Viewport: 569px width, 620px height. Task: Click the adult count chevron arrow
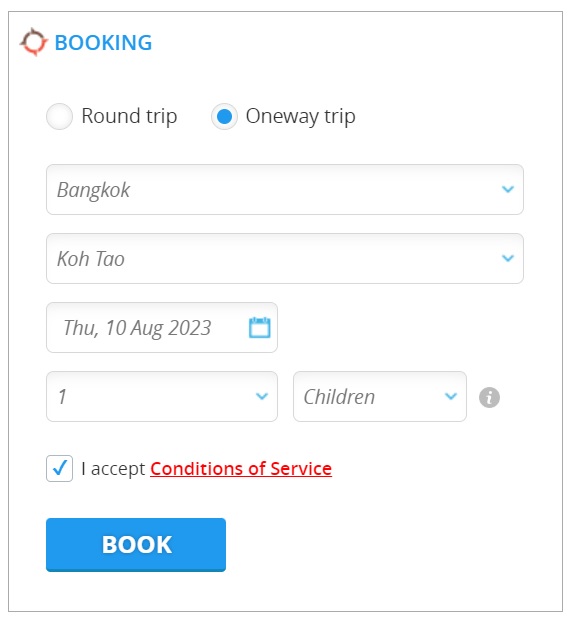point(262,396)
